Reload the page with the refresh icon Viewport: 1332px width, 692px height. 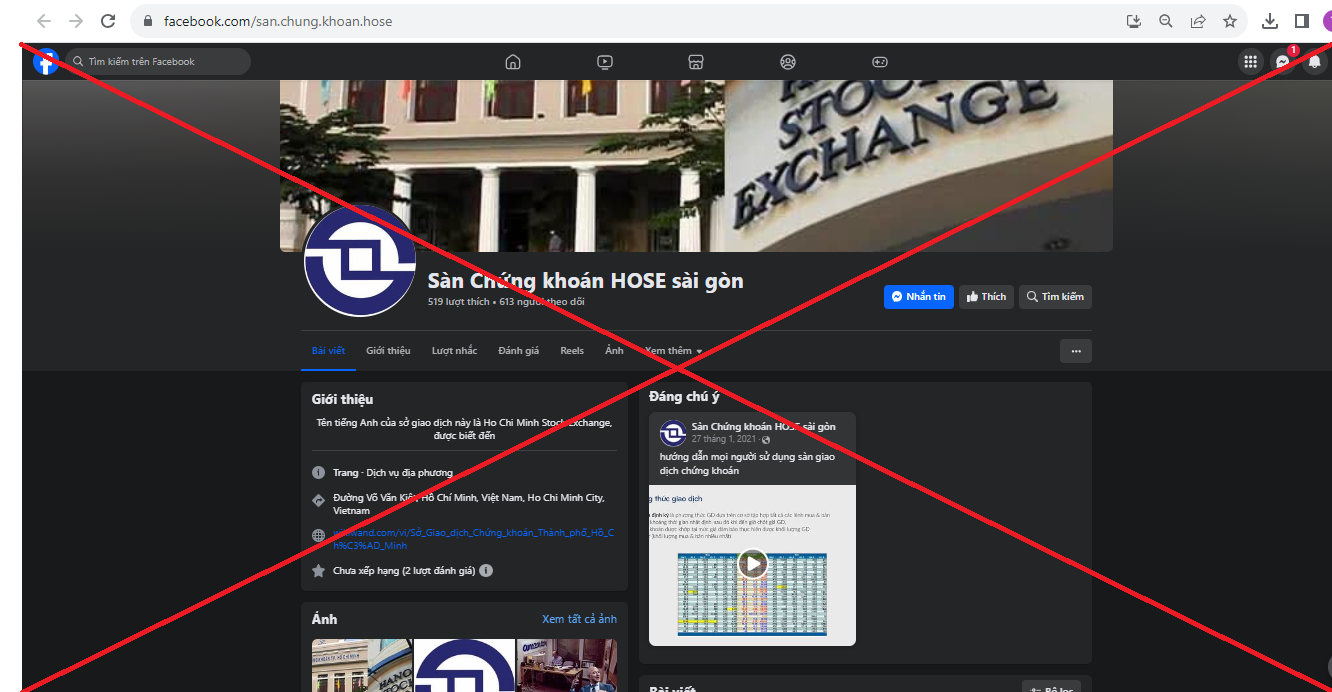point(107,20)
